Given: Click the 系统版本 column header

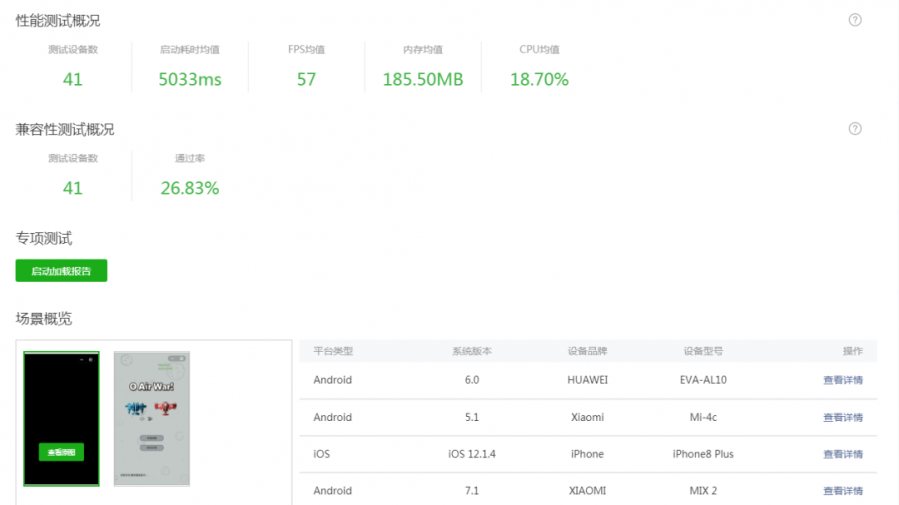Looking at the screenshot, I should (x=472, y=351).
